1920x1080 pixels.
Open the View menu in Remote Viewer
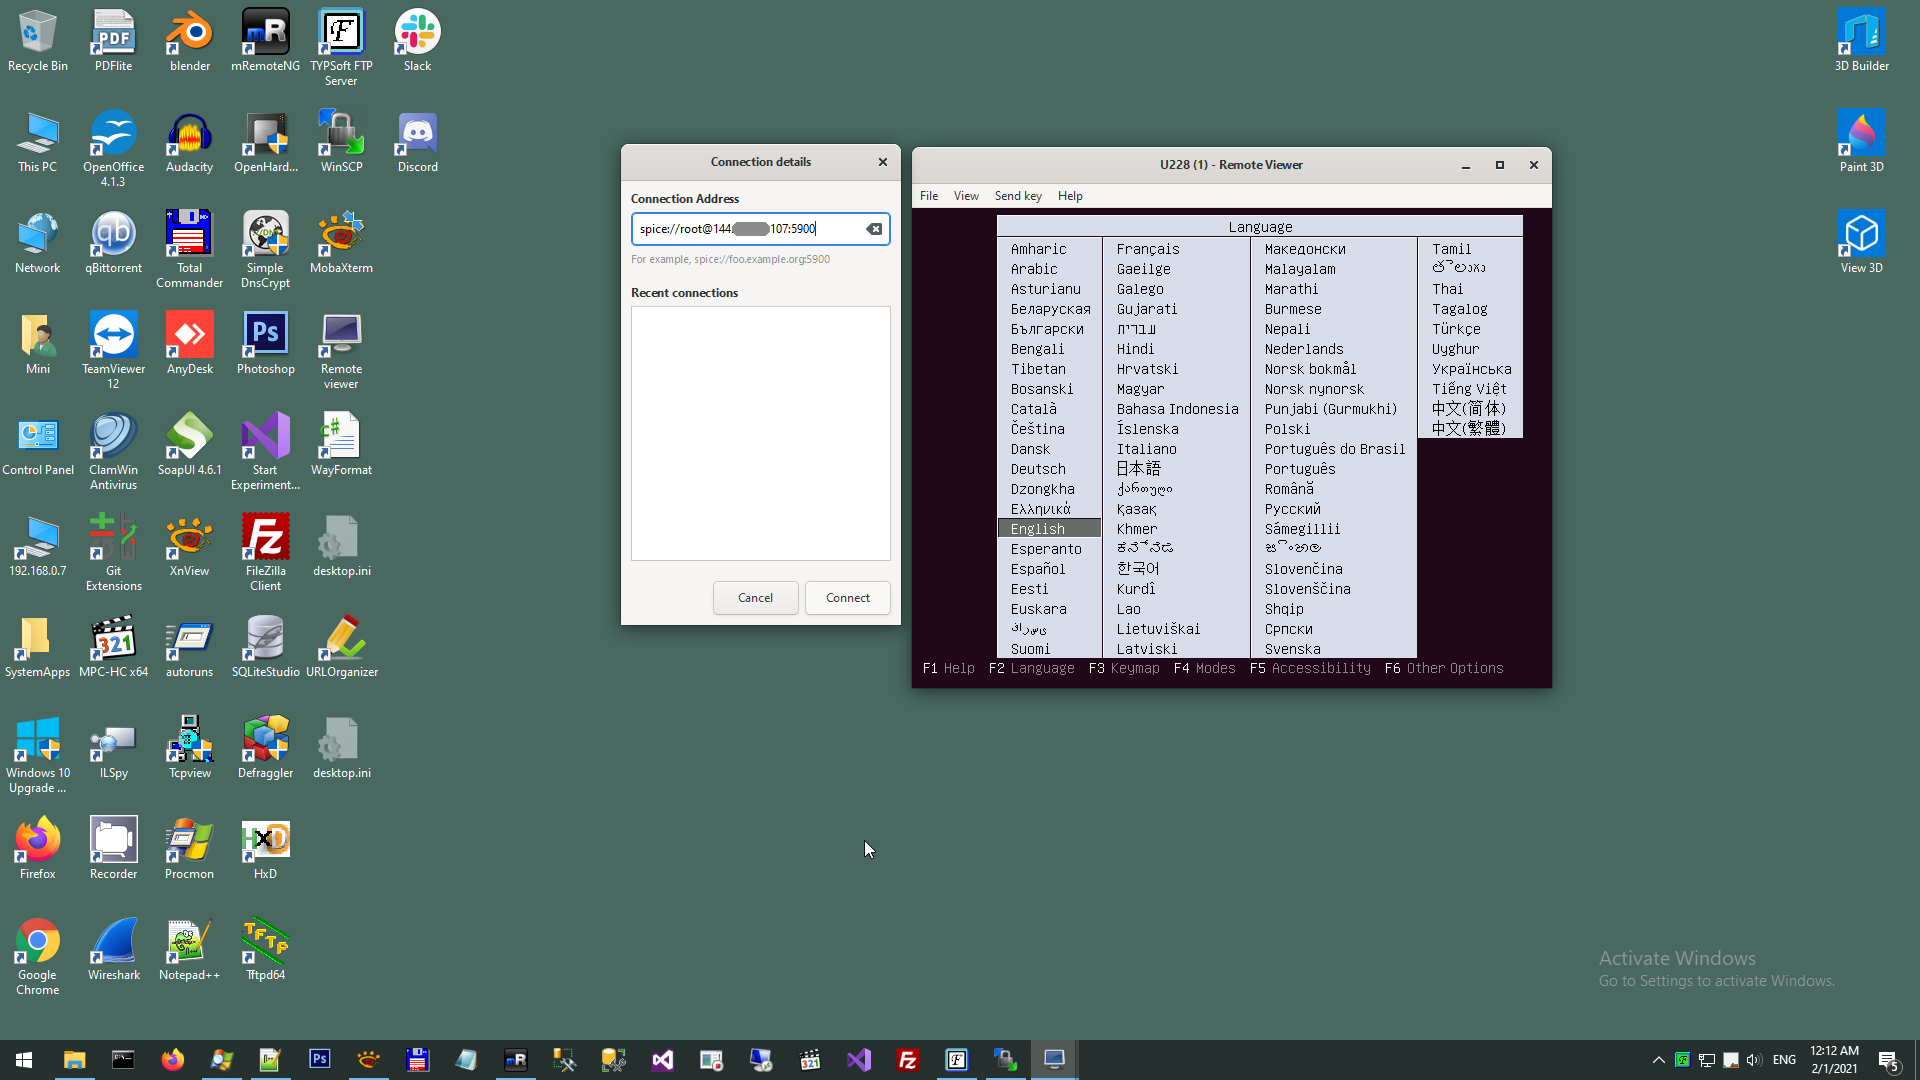[x=966, y=196]
